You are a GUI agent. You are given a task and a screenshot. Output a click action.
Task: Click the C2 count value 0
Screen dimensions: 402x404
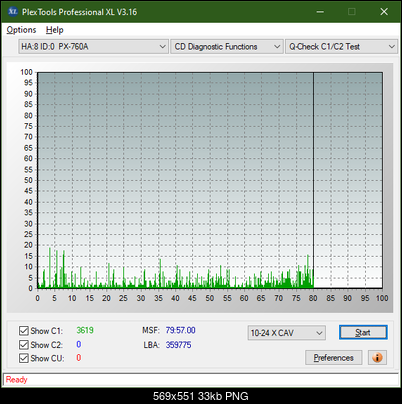(79, 344)
